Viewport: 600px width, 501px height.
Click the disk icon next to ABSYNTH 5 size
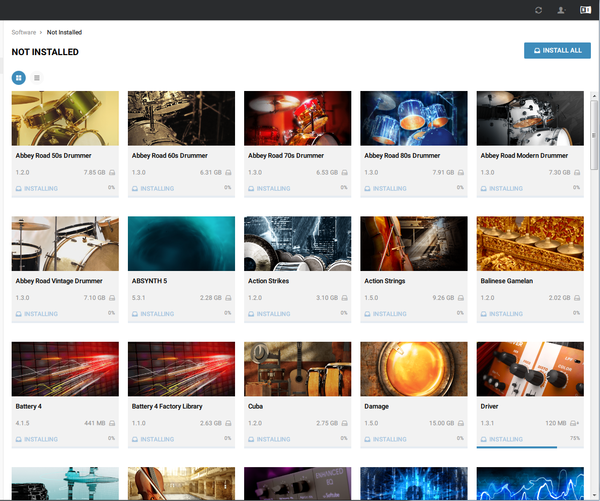tap(228, 298)
